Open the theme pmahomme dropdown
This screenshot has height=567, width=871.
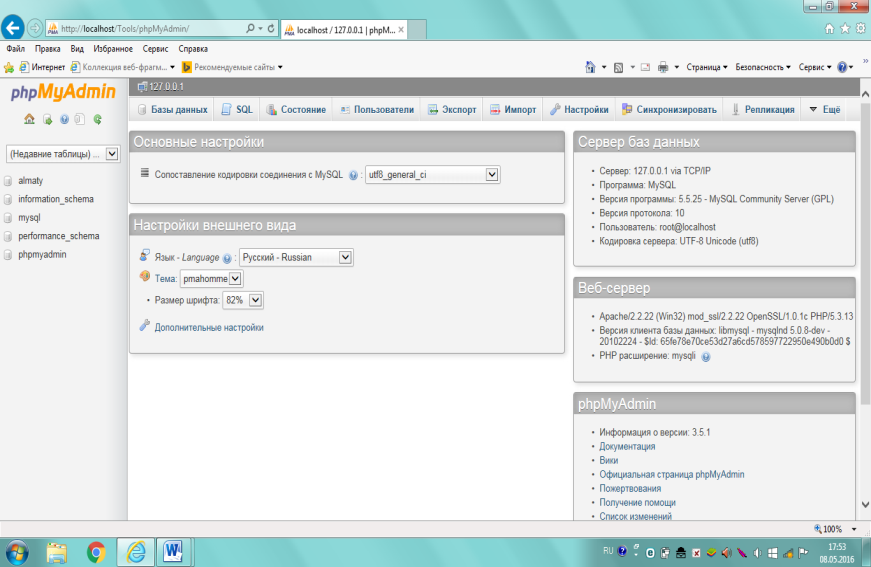(x=212, y=279)
